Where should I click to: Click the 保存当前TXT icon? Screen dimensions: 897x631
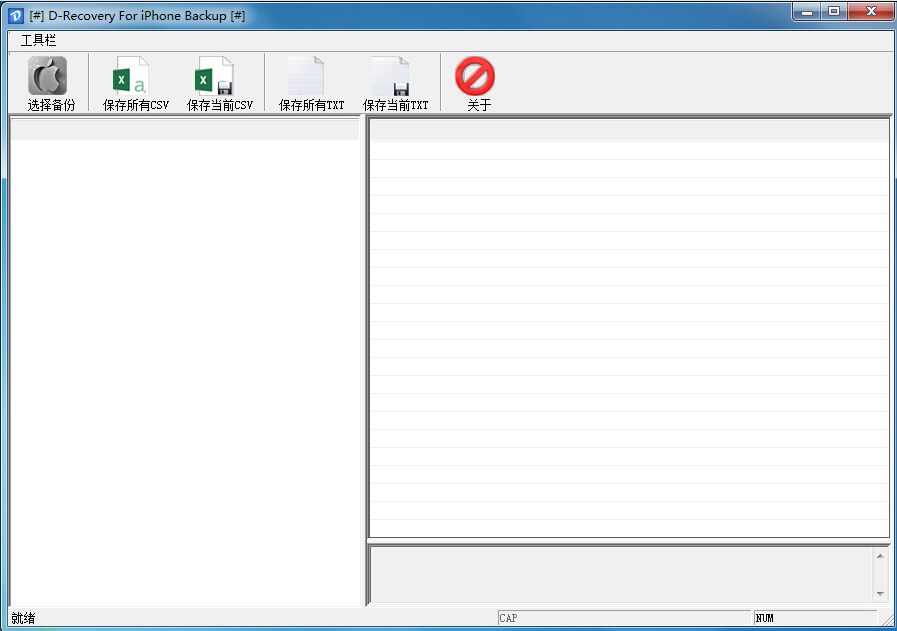pyautogui.click(x=390, y=76)
